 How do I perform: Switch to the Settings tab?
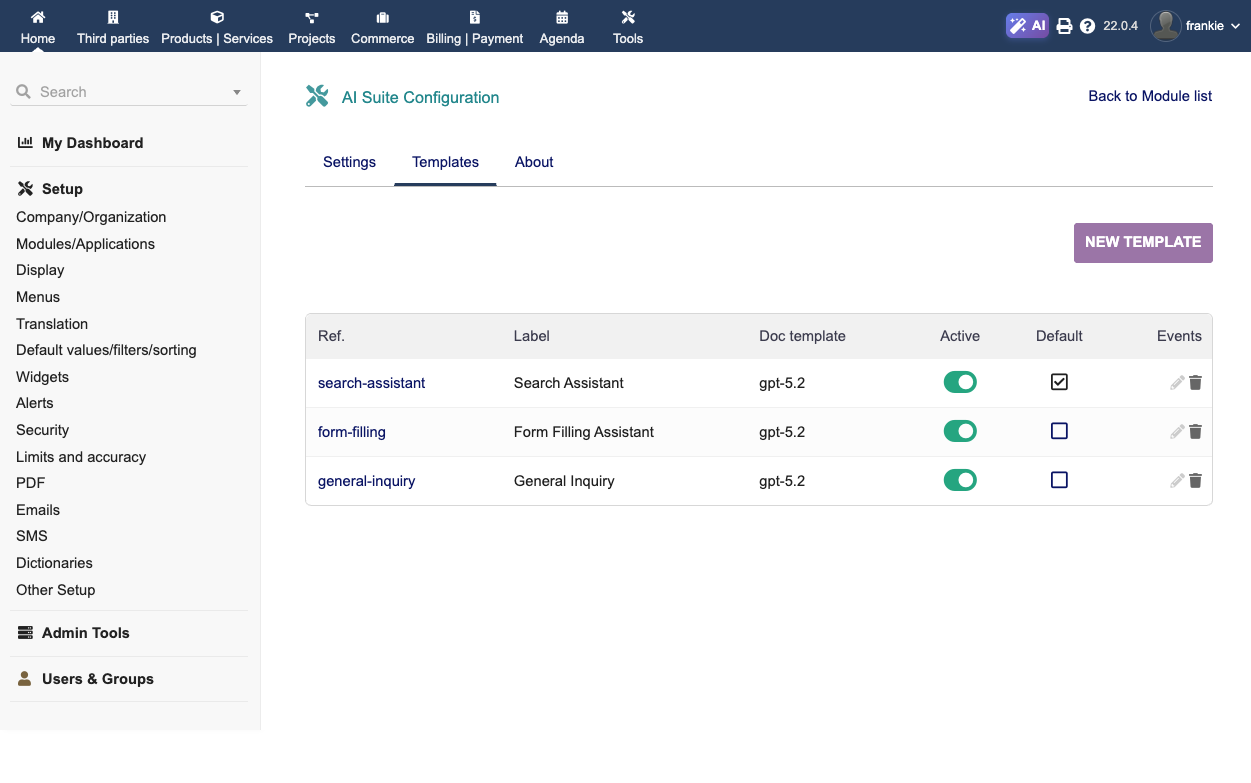point(349,162)
